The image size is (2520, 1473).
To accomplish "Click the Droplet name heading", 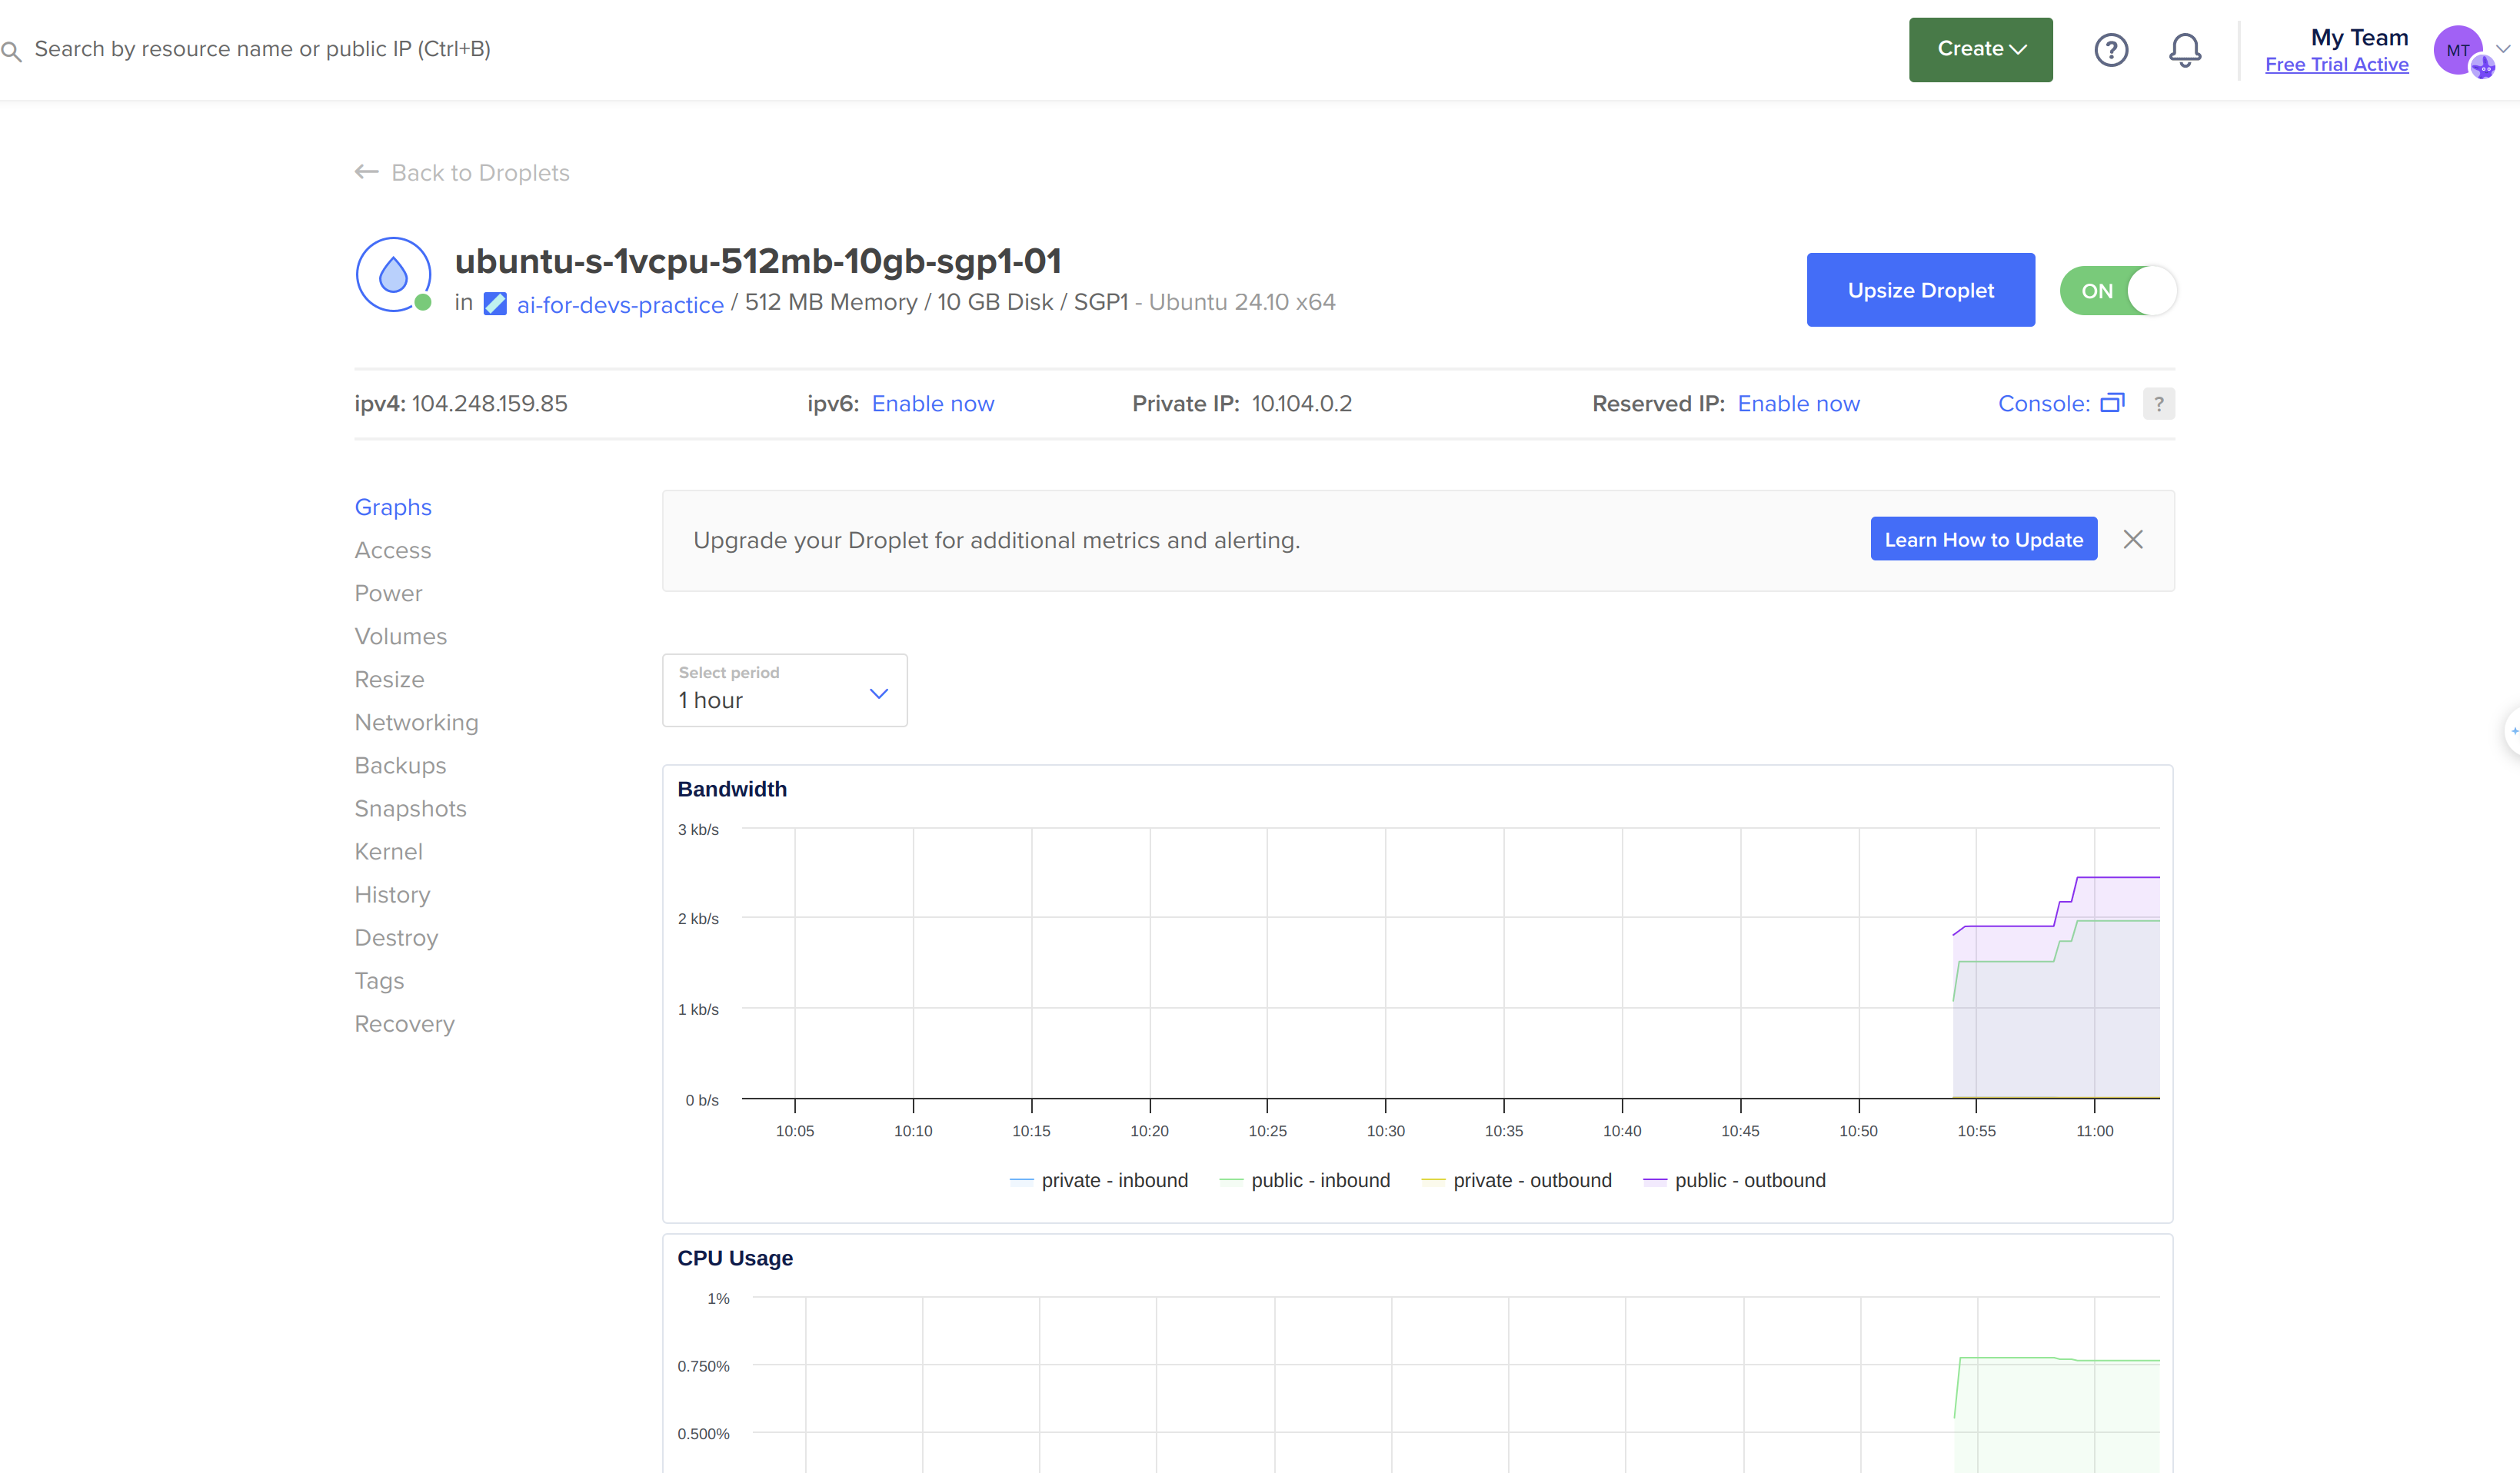I will pos(757,261).
